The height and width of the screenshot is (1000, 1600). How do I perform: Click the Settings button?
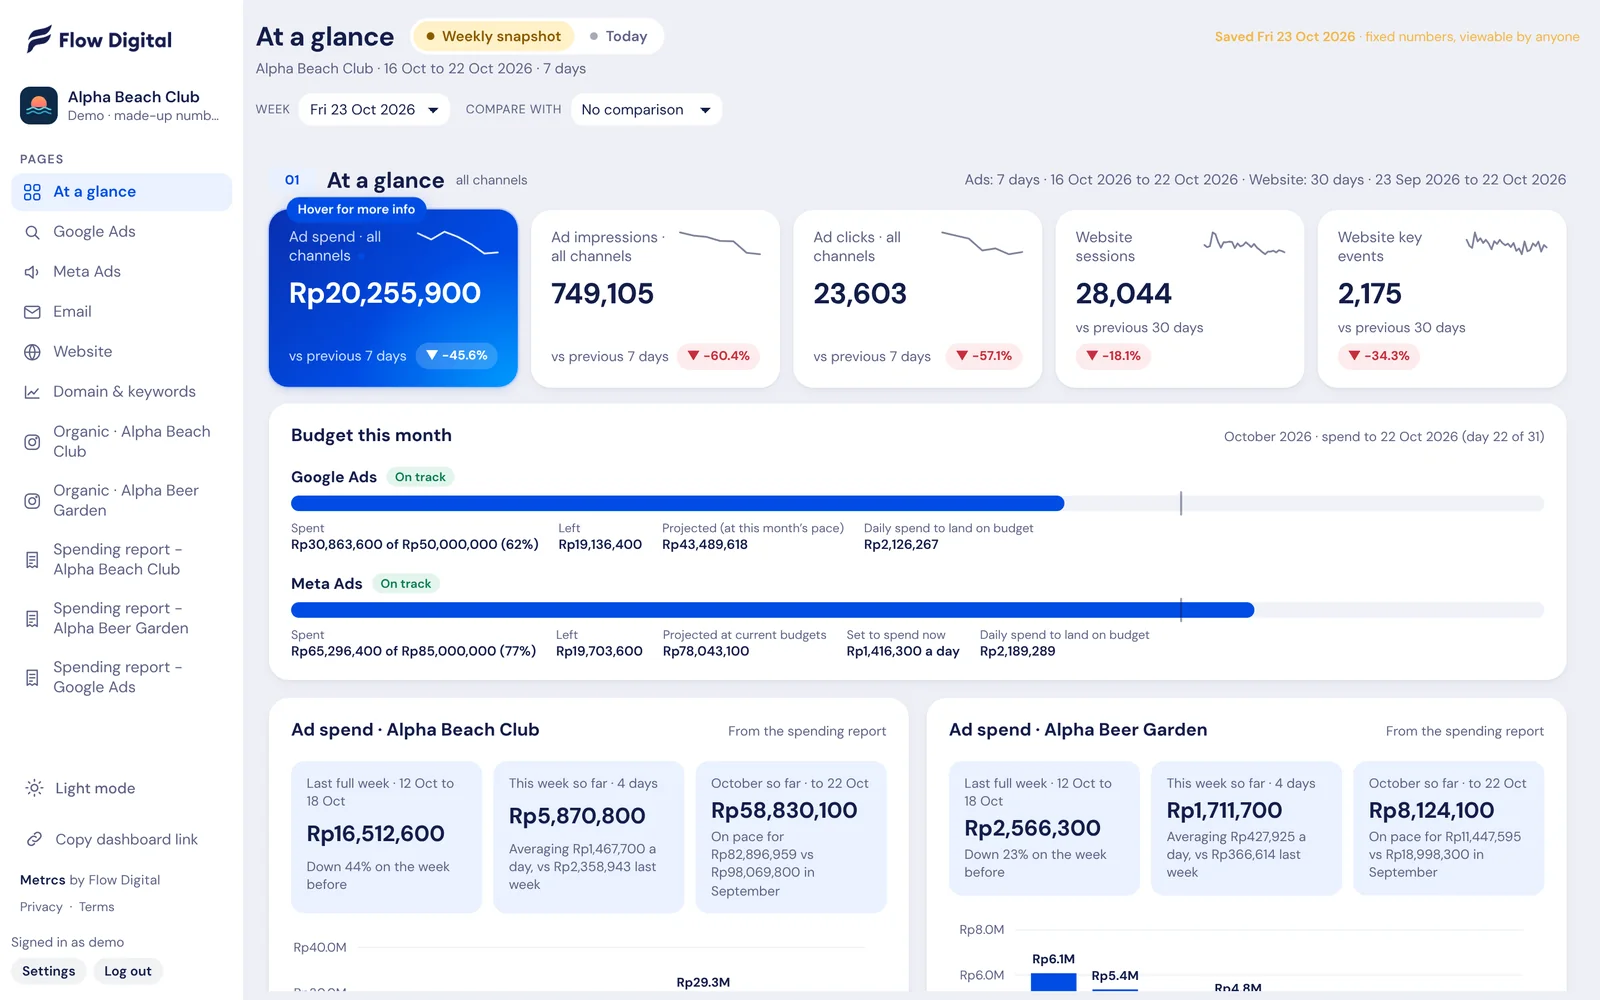pos(49,971)
